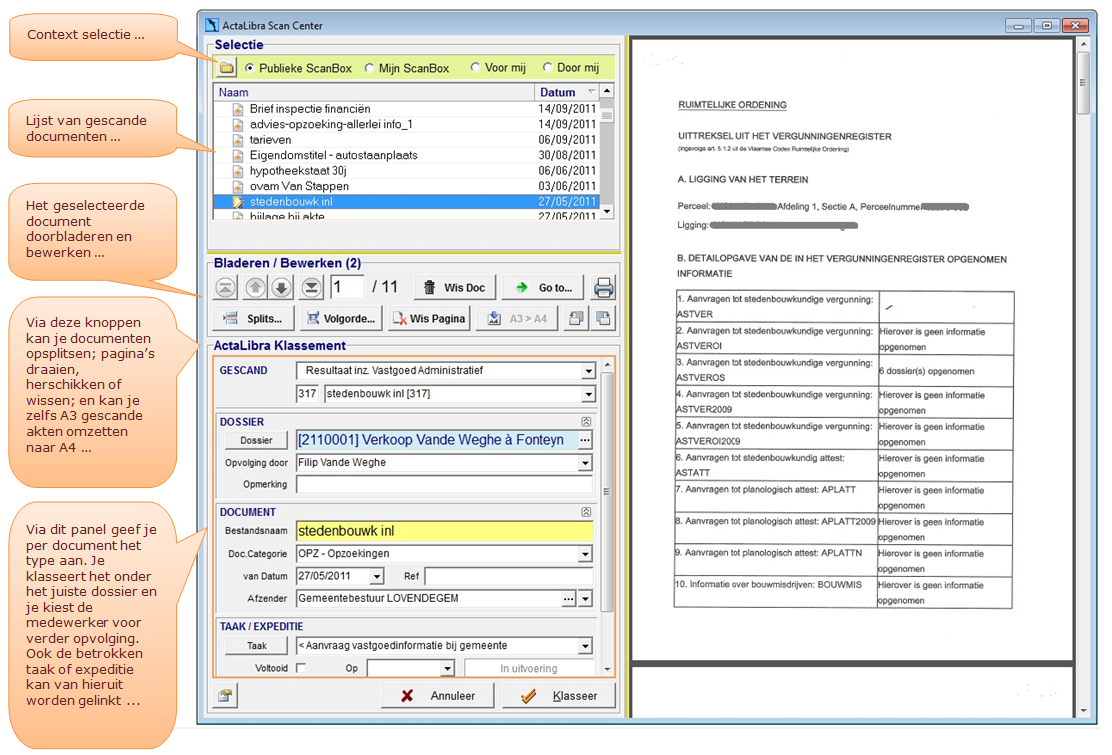Click the page number field
Screen dimensions: 1112x755
[347, 287]
